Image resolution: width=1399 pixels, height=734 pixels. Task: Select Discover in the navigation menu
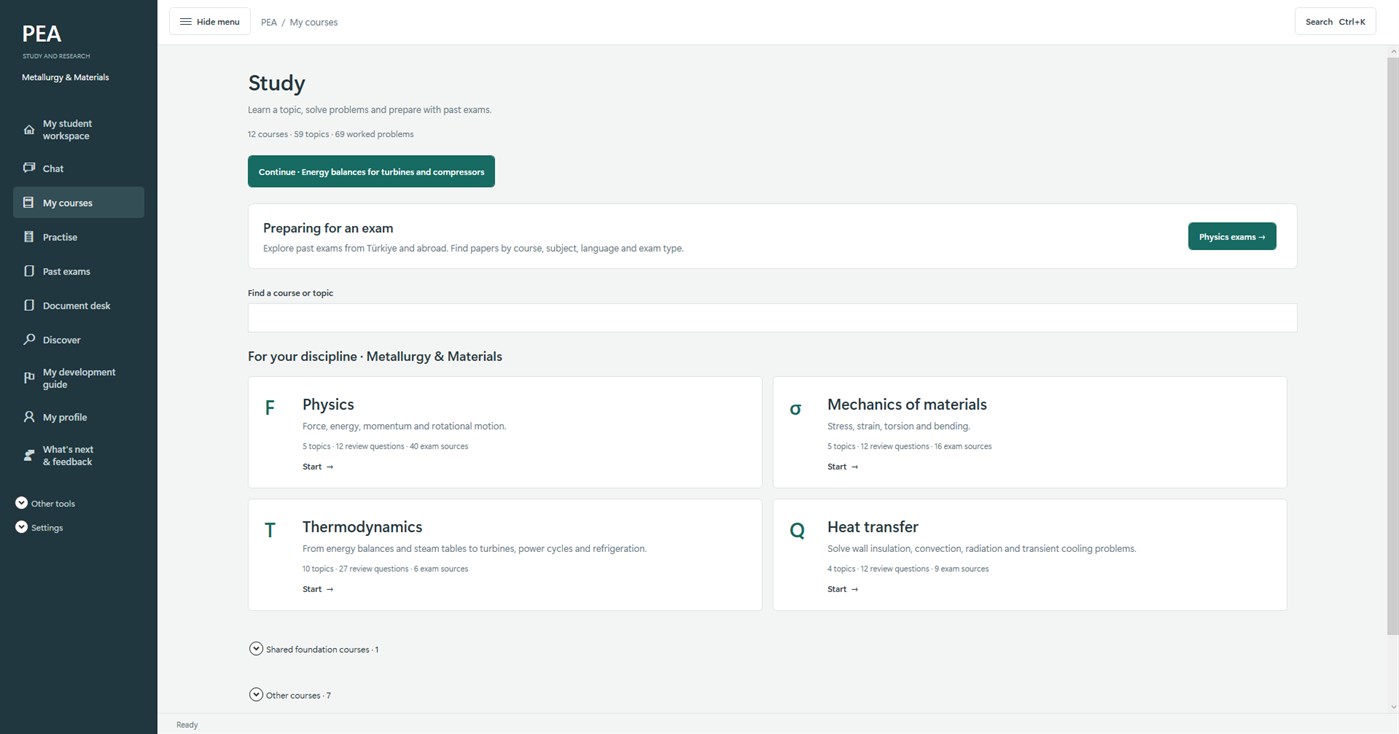click(78, 340)
